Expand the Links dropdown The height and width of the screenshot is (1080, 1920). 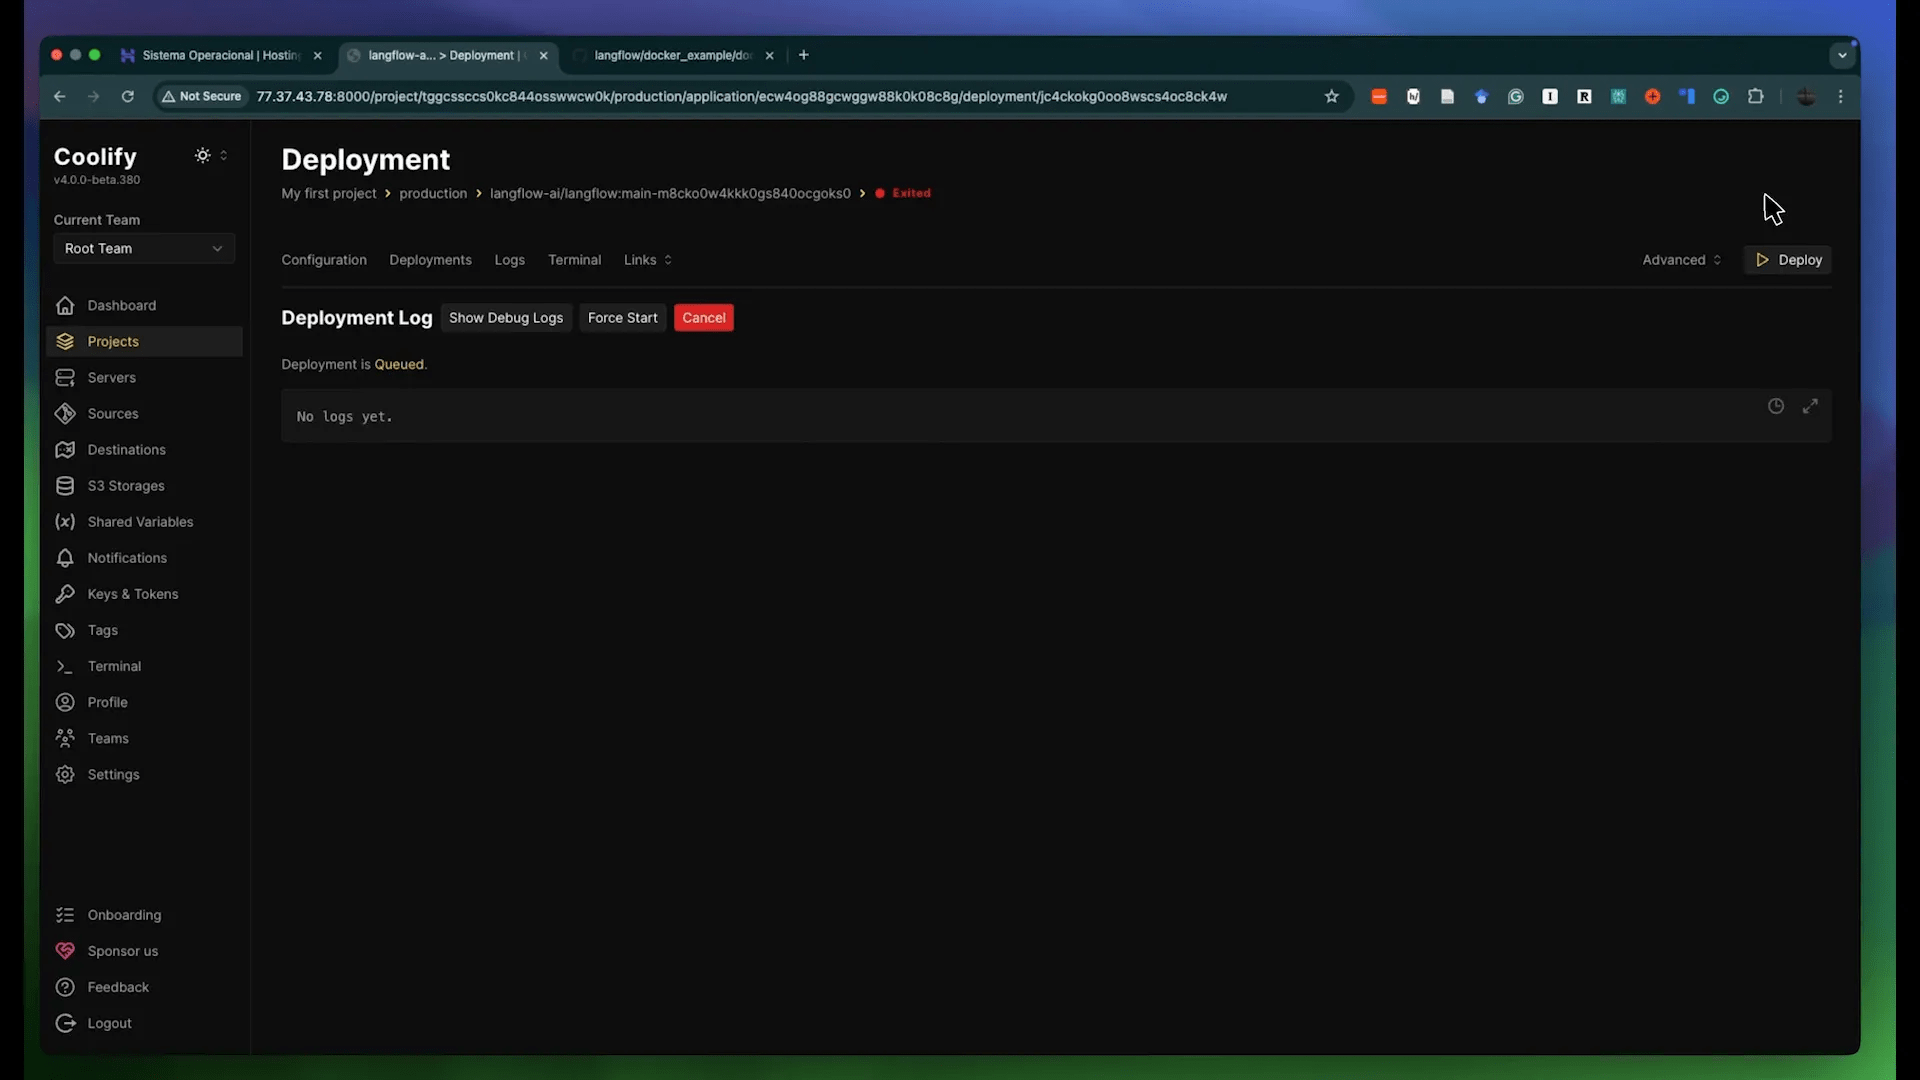tap(647, 260)
